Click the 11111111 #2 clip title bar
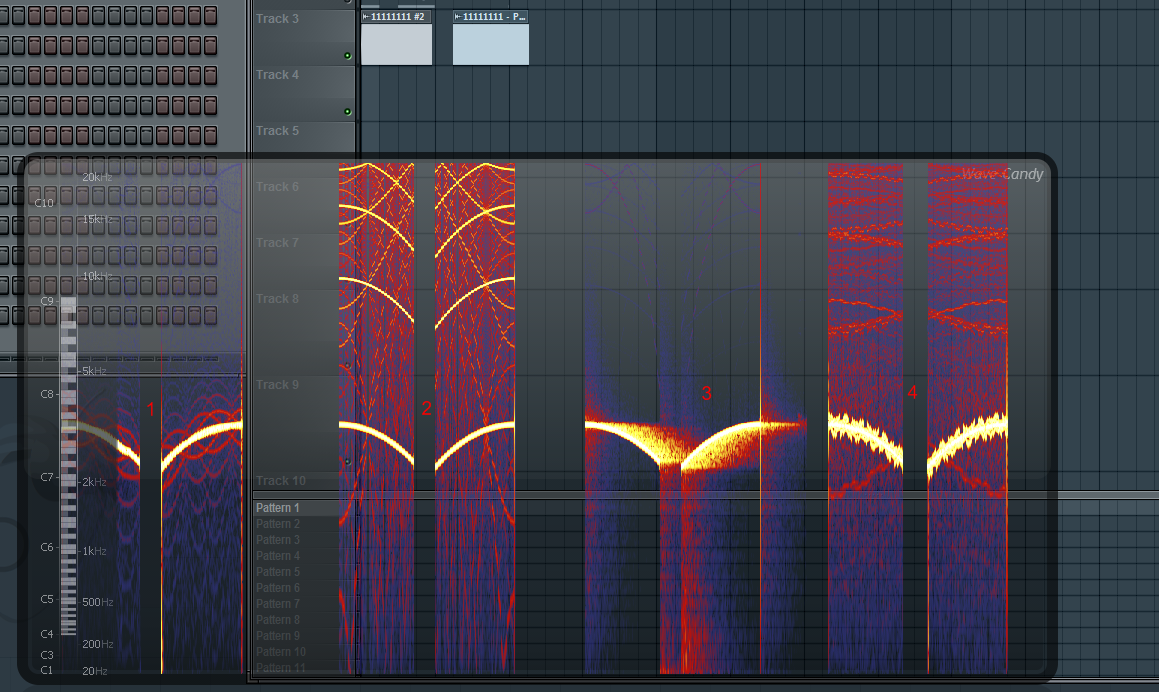Image resolution: width=1159 pixels, height=692 pixels. click(396, 16)
